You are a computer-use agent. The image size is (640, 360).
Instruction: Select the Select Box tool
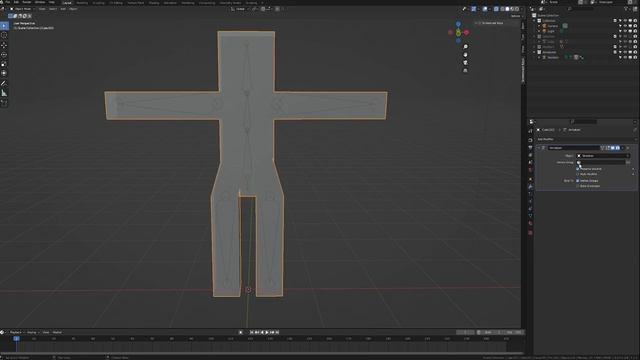coord(4,26)
